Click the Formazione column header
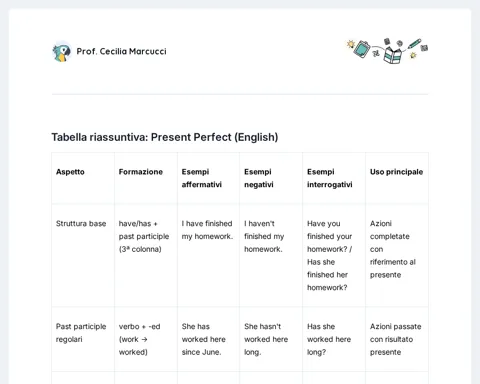480x384 pixels. [x=141, y=172]
